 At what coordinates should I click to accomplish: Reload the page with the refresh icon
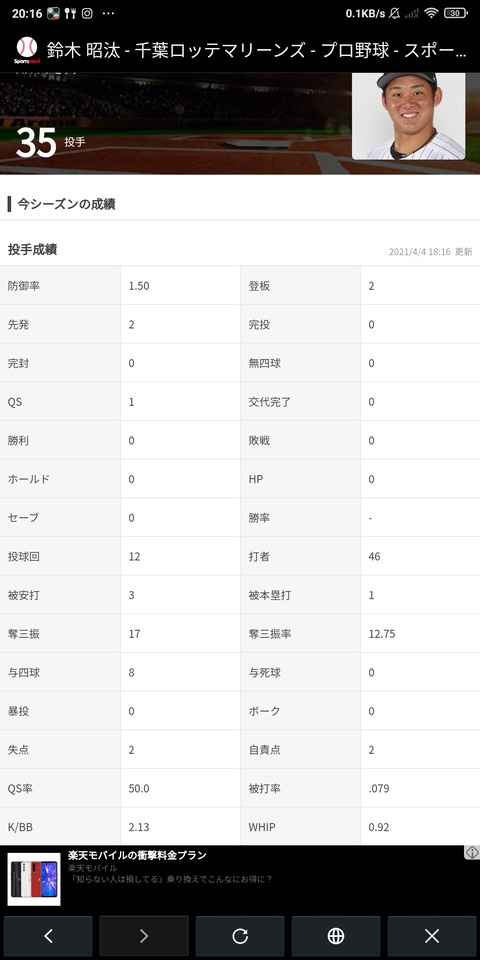240,936
